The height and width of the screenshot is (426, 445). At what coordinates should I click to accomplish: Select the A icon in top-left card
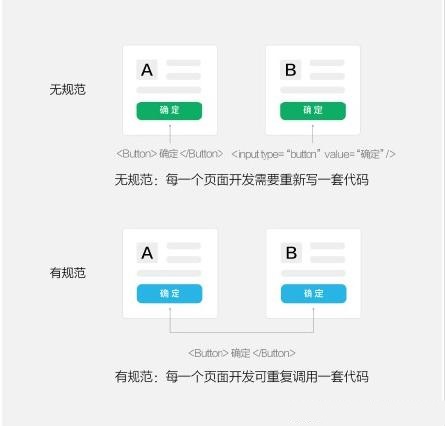click(147, 70)
